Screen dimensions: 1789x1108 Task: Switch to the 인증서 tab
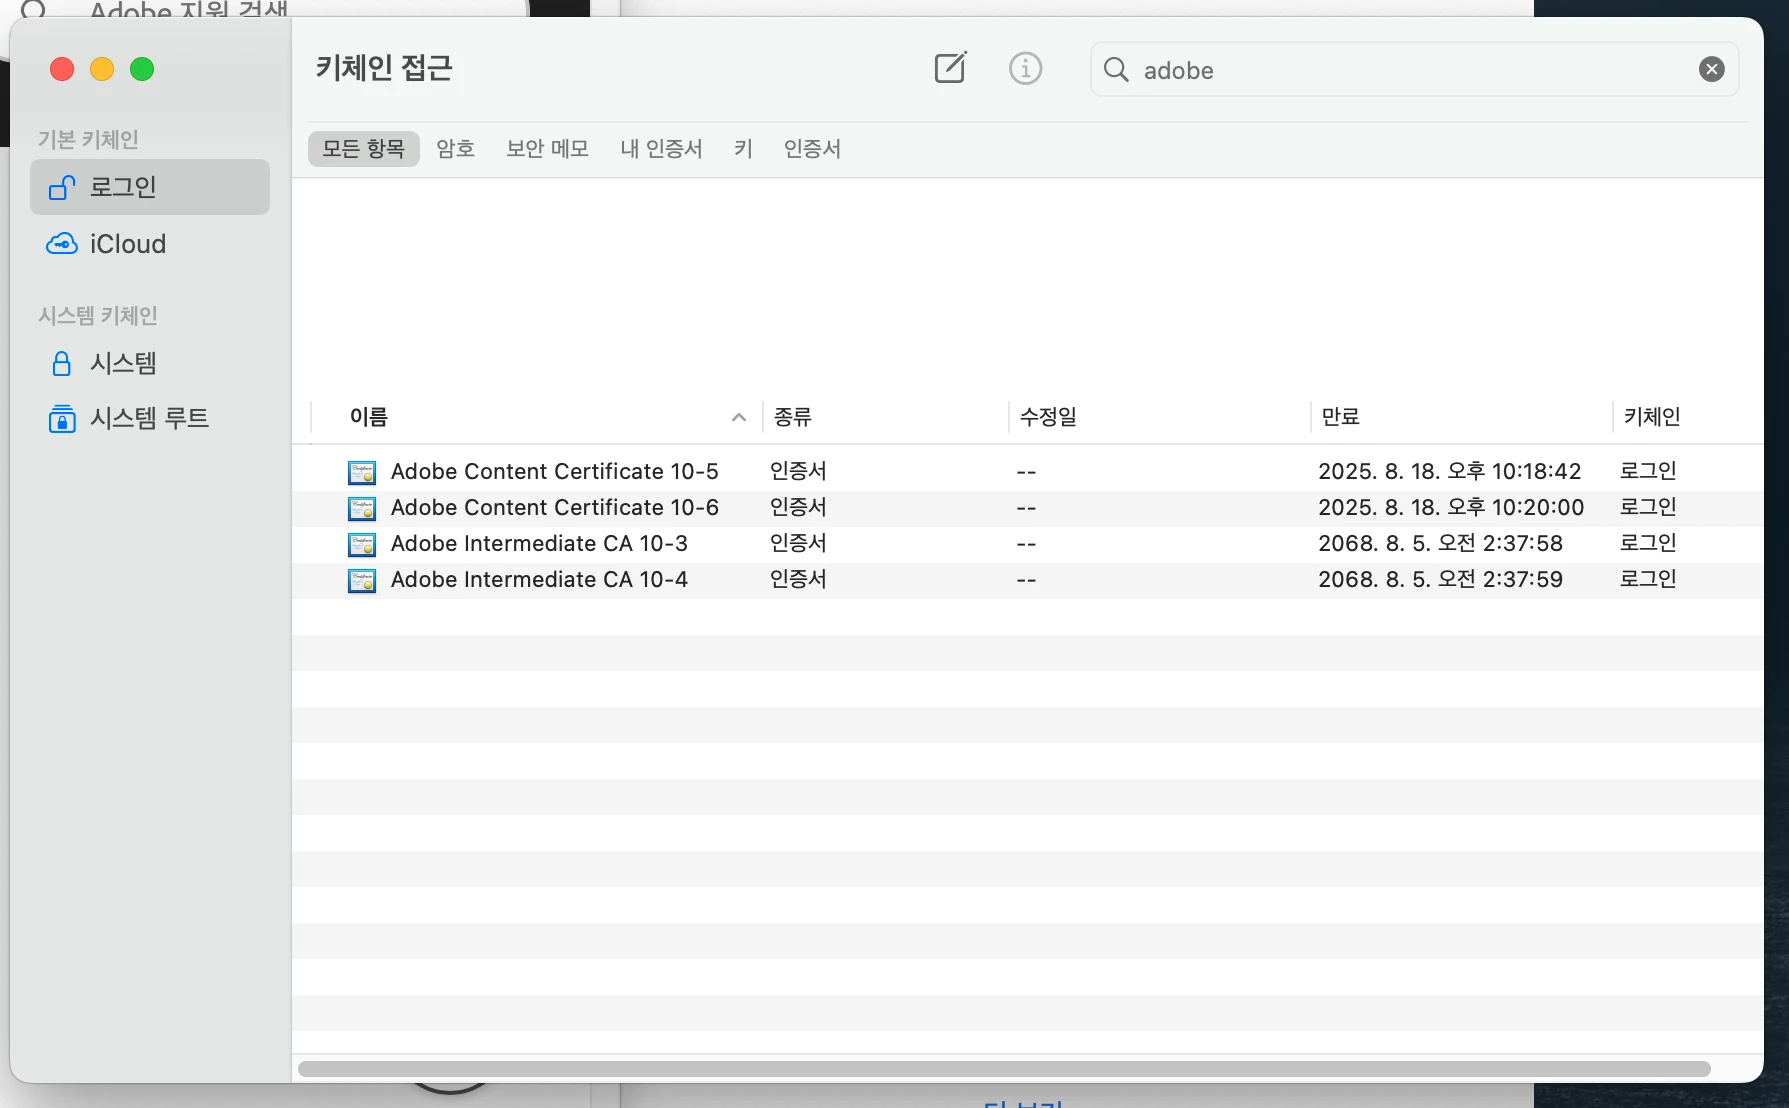click(812, 149)
